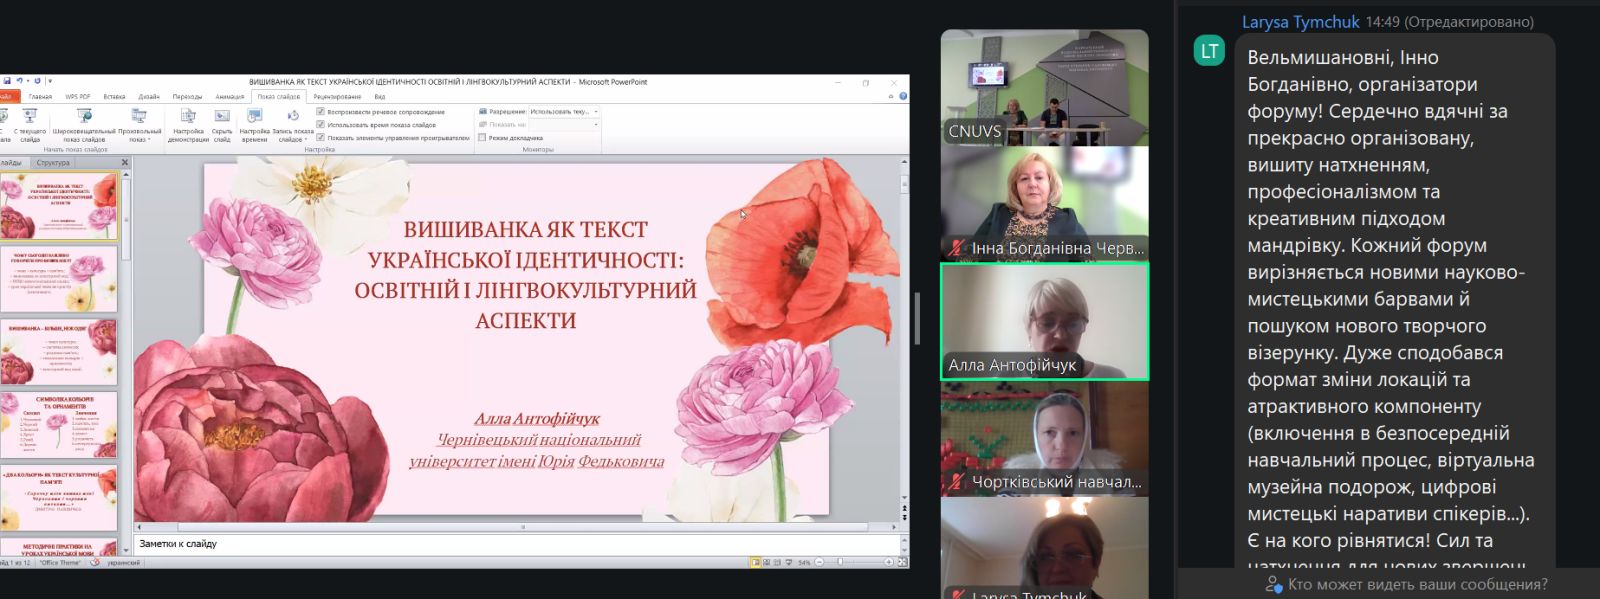Click the Hide Slide button
This screenshot has height=599, width=1600.
(x=222, y=124)
